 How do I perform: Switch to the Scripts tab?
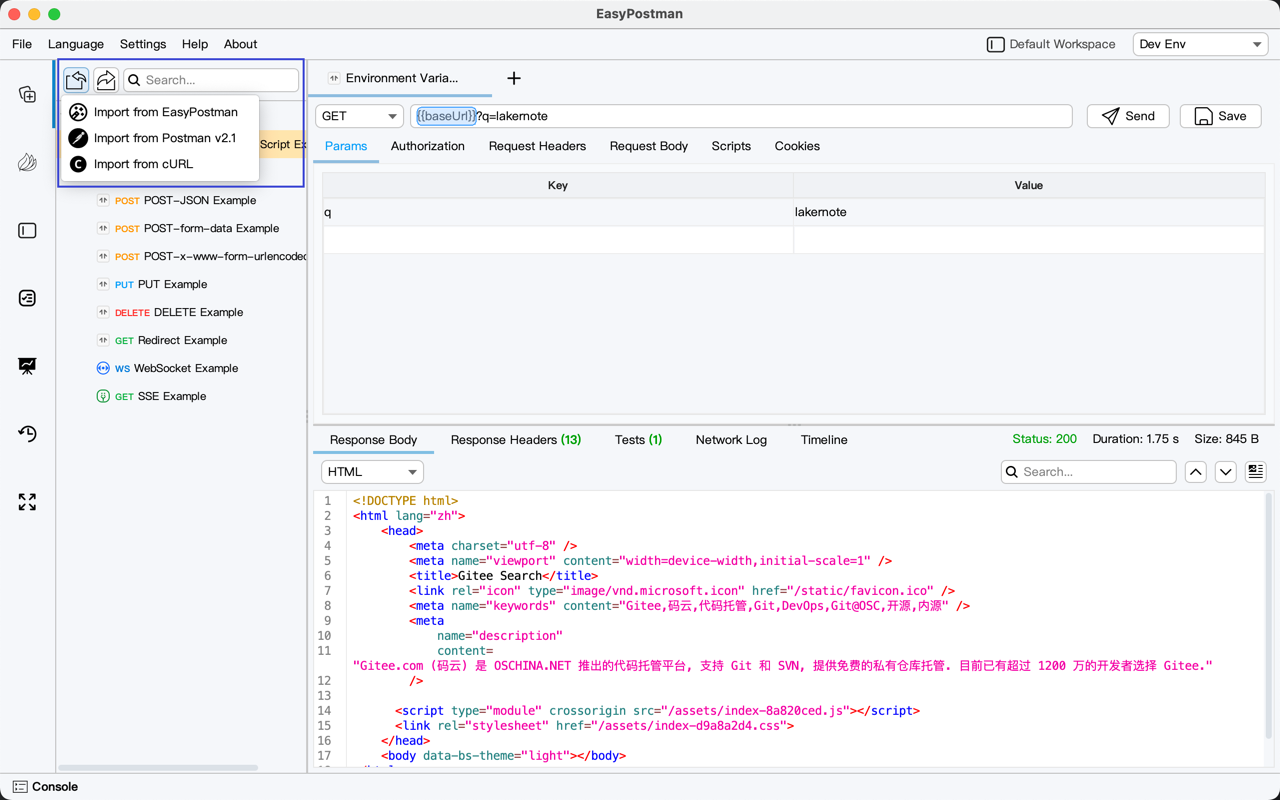tap(731, 146)
